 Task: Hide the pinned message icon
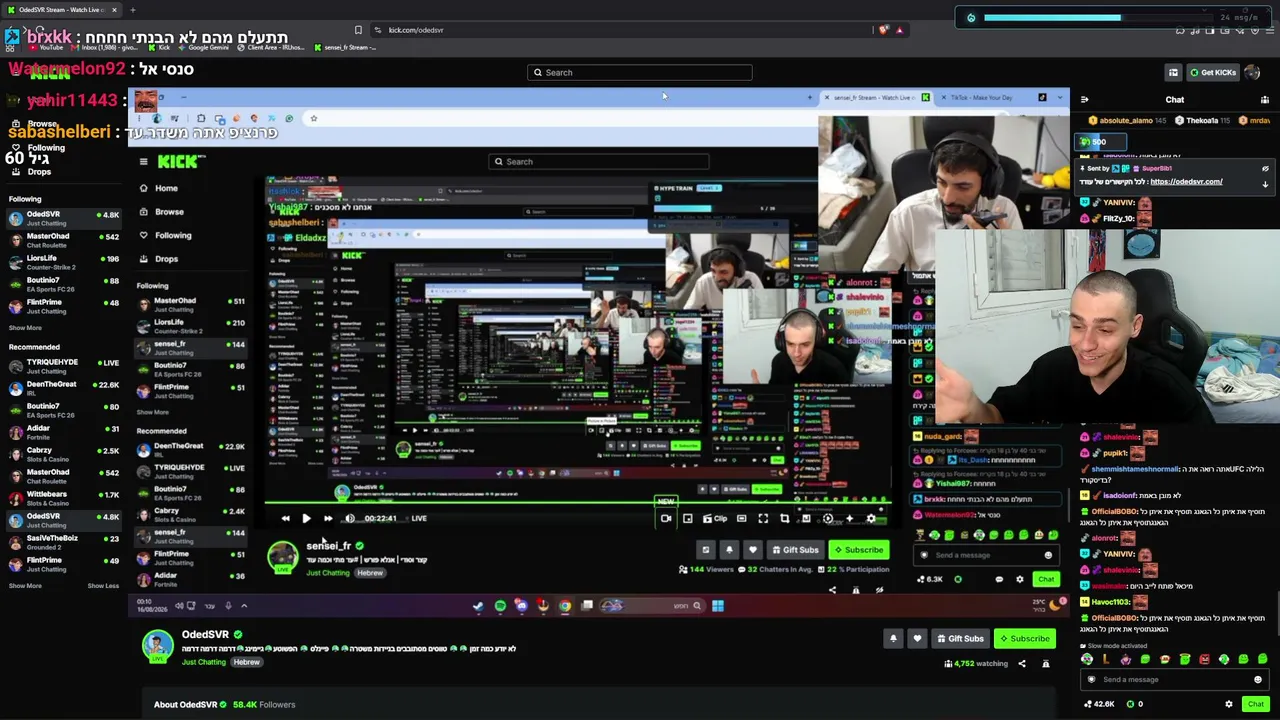click(1265, 169)
